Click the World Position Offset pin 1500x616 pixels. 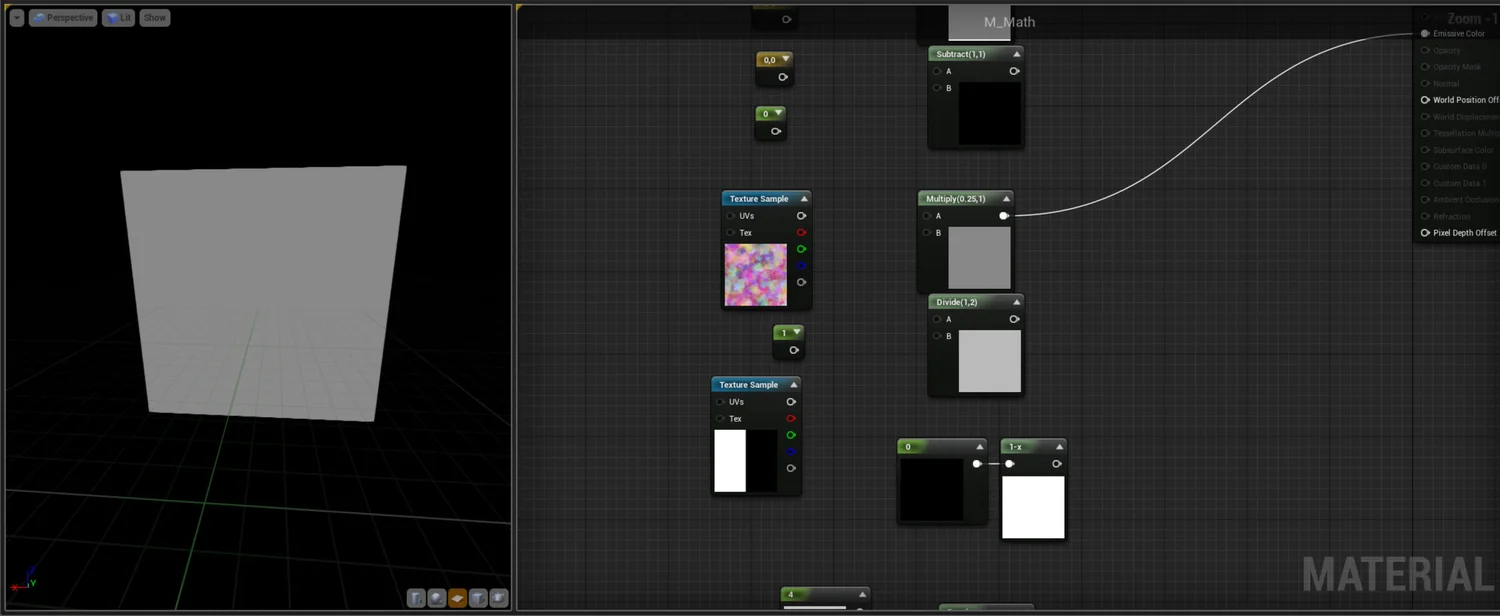(1426, 99)
